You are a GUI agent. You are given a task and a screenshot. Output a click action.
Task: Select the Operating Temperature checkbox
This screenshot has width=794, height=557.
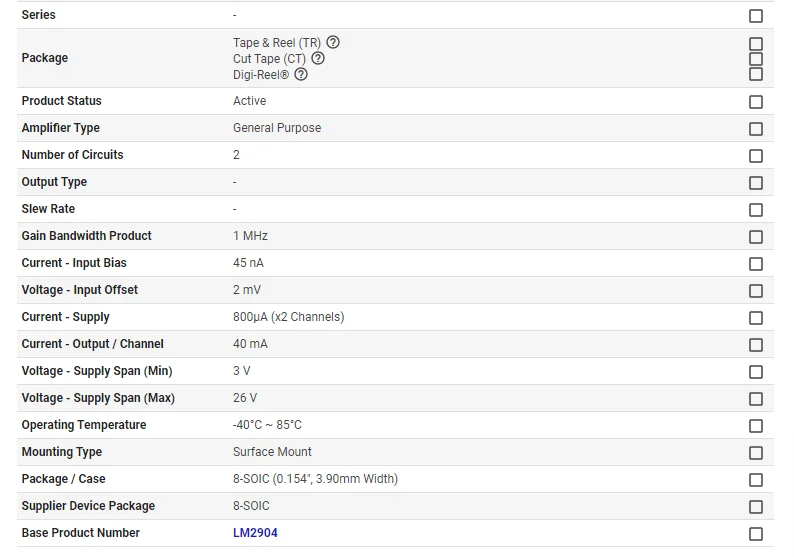756,426
